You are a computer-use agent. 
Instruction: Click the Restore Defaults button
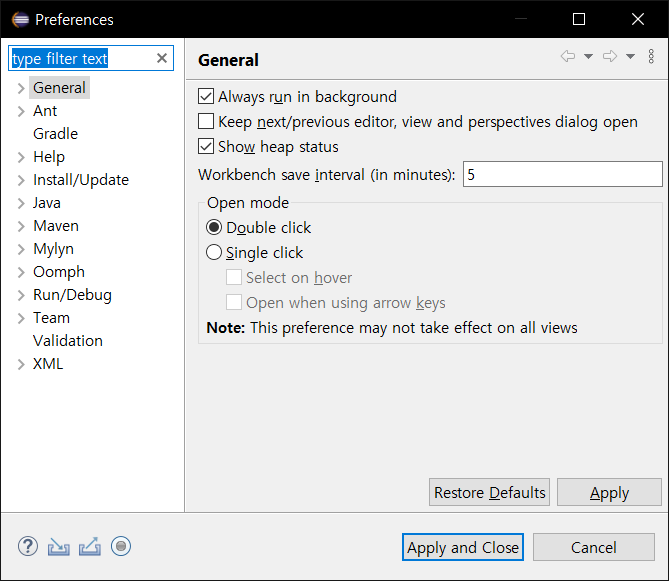pos(489,492)
